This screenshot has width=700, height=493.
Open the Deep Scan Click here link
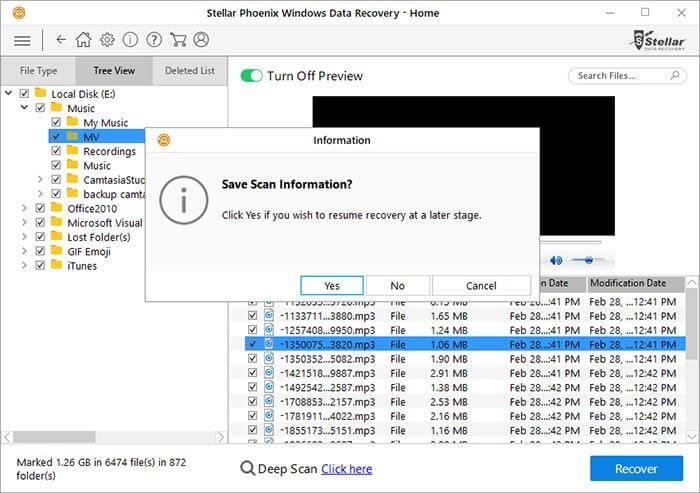[x=346, y=469]
